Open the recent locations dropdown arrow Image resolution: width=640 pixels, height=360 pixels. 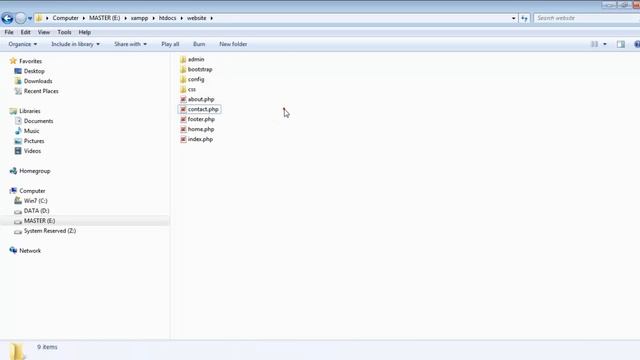30,18
